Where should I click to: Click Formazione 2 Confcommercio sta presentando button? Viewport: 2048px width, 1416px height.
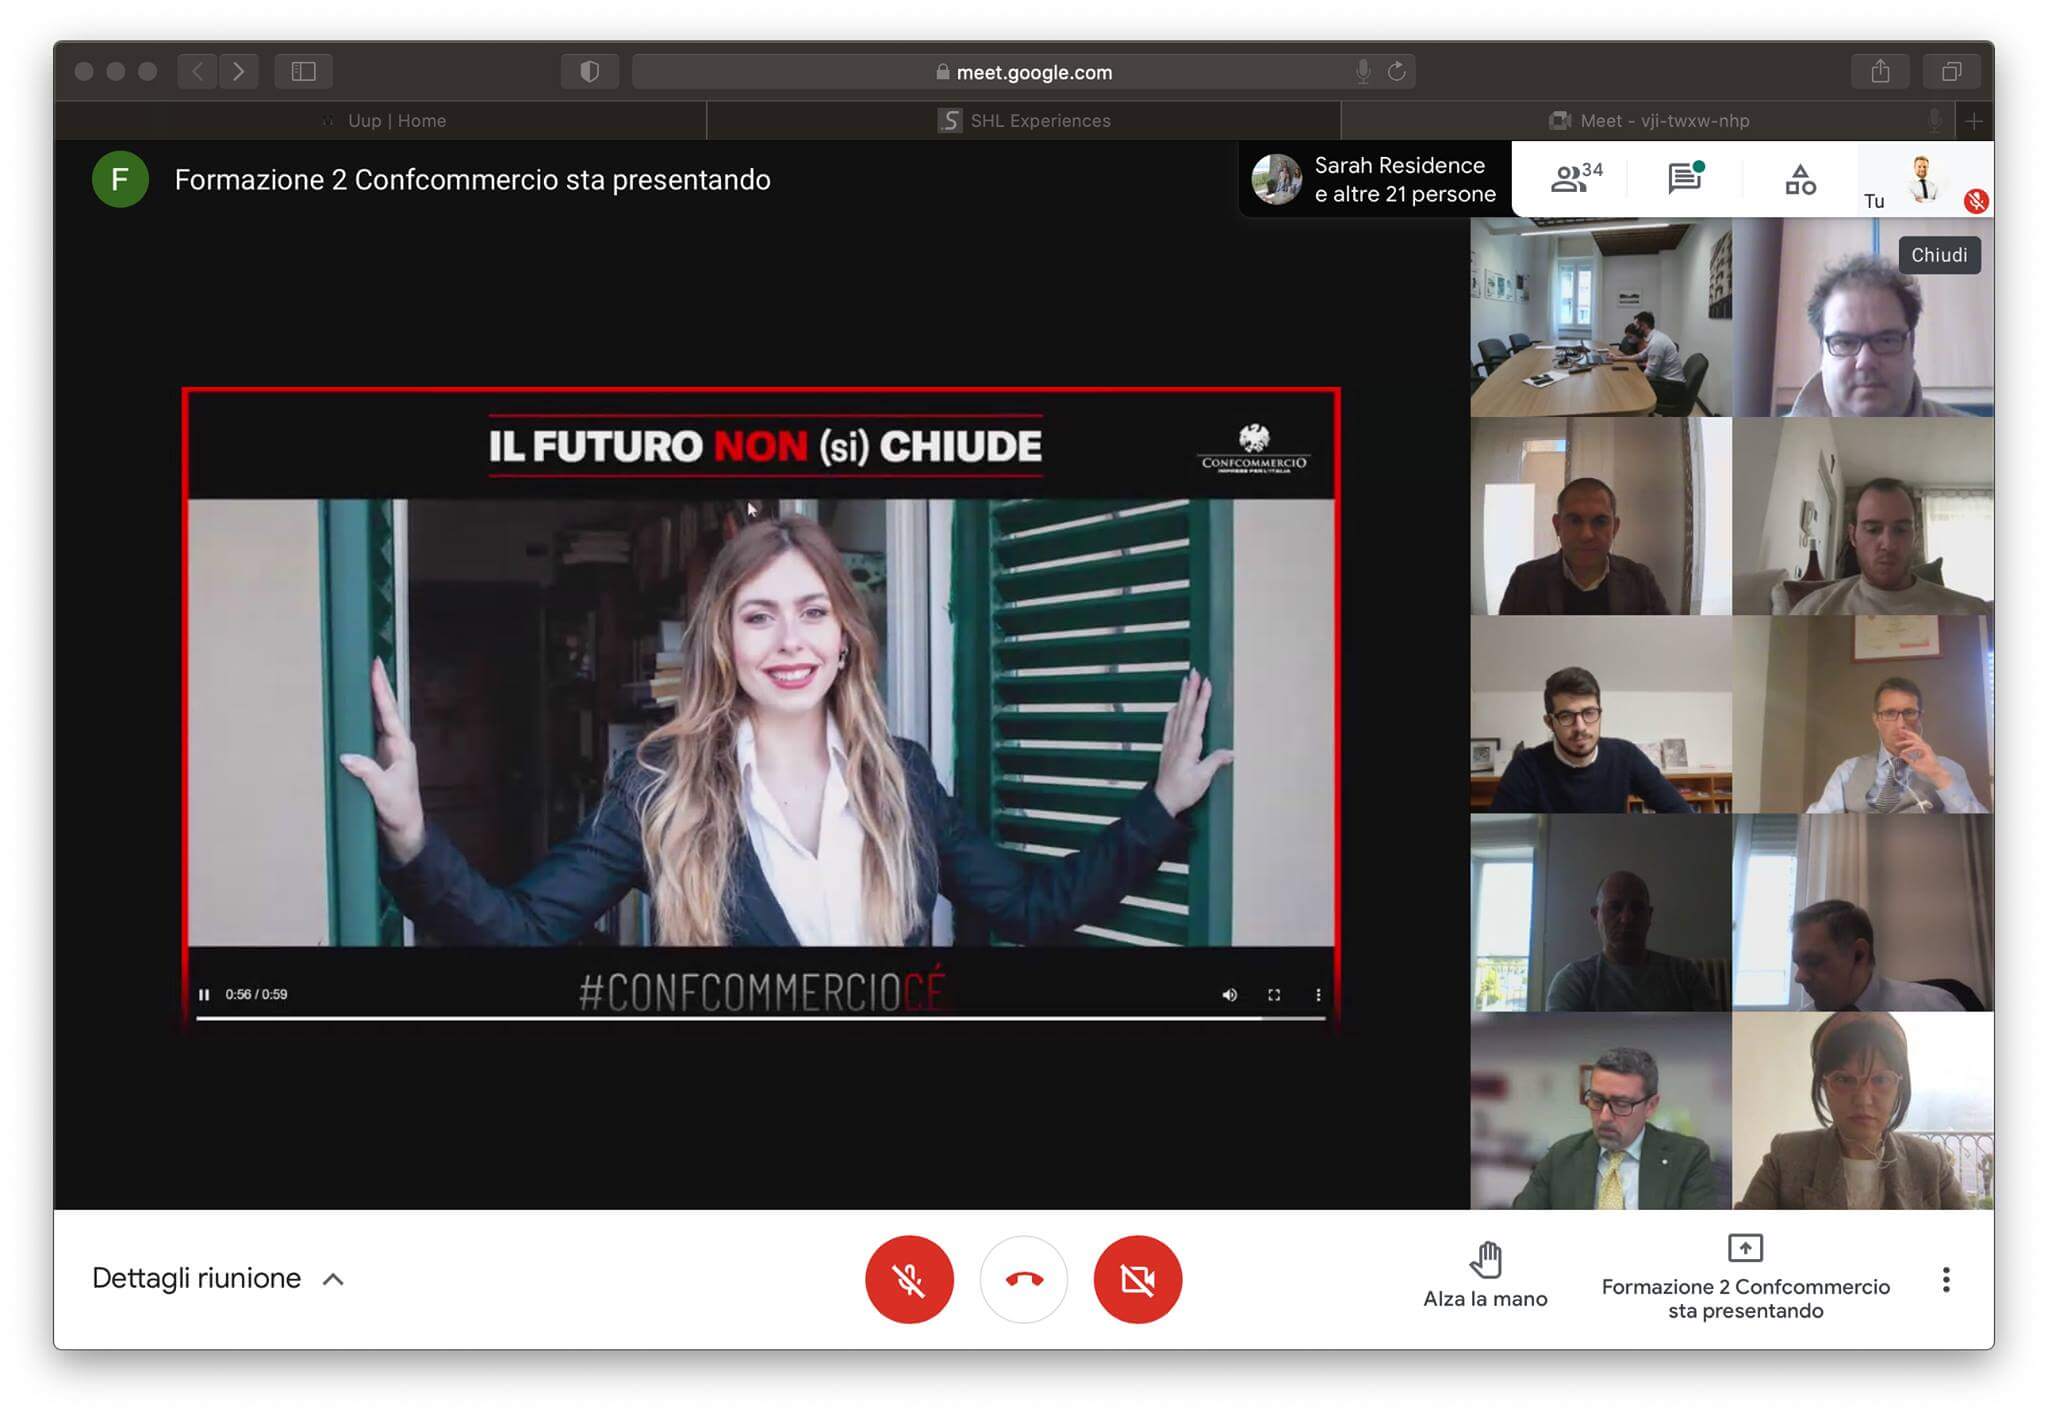(1745, 1279)
